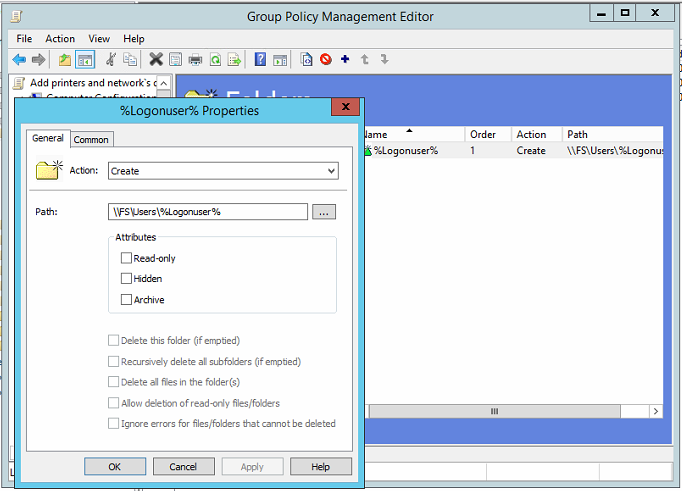The image size is (682, 491).
Task: Click the Help button in dialog
Action: click(x=321, y=467)
